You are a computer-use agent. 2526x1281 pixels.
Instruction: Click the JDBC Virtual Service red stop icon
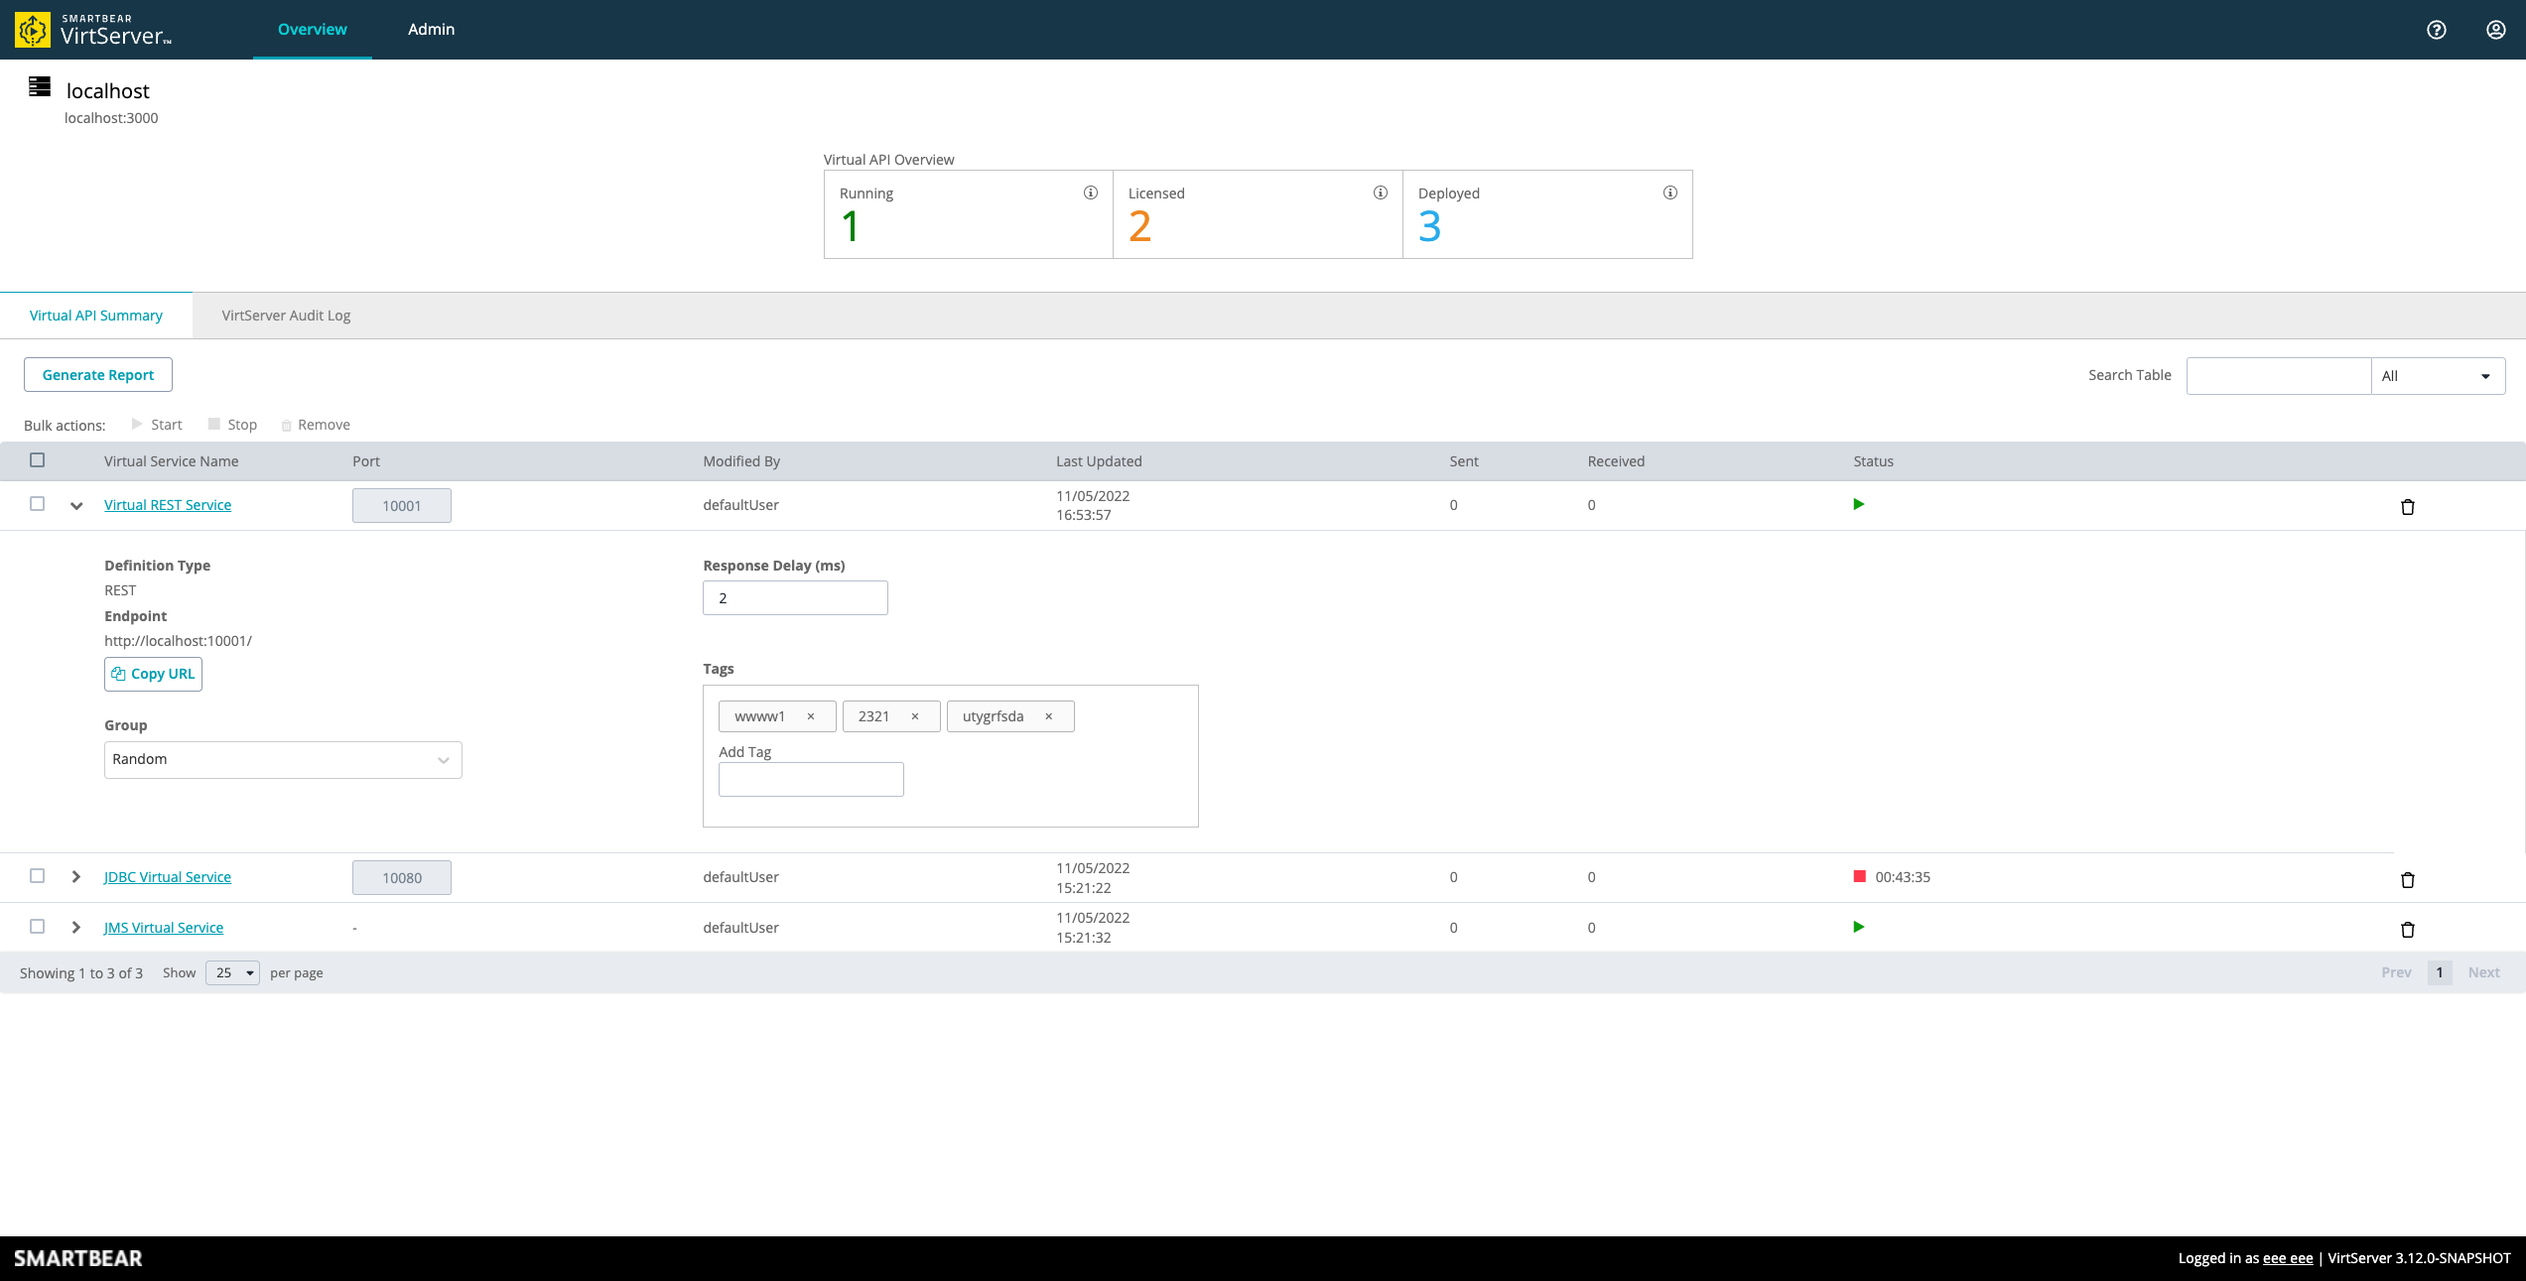click(1859, 877)
